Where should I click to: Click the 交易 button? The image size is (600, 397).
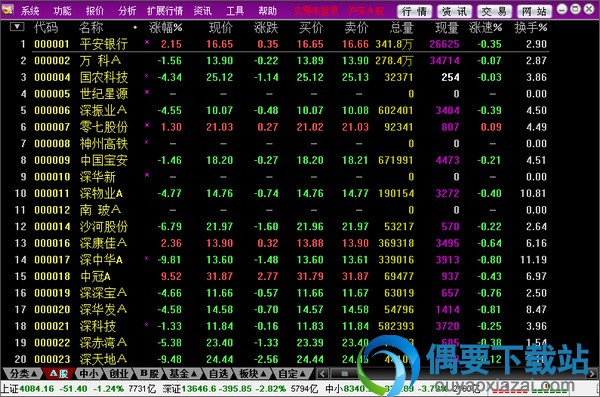coord(494,11)
